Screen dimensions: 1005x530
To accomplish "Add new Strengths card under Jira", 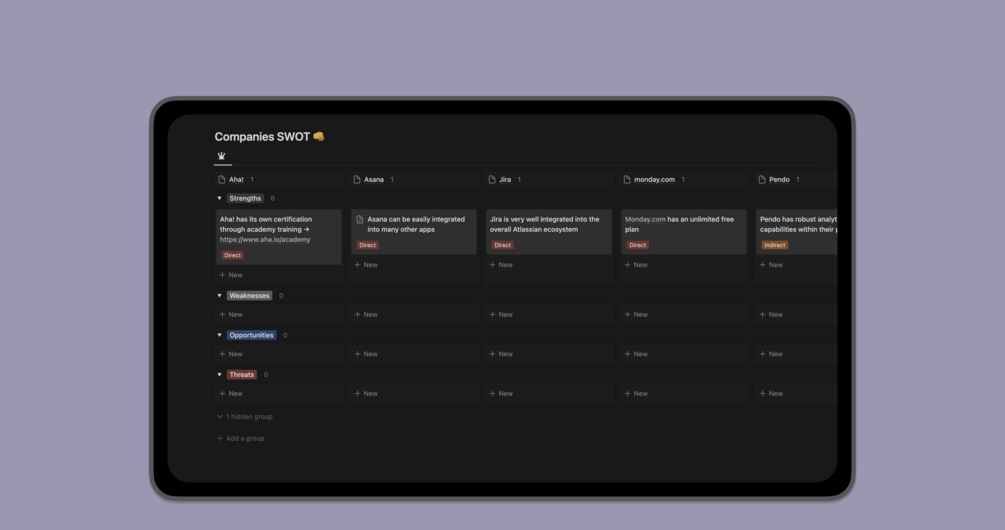I will coord(501,265).
